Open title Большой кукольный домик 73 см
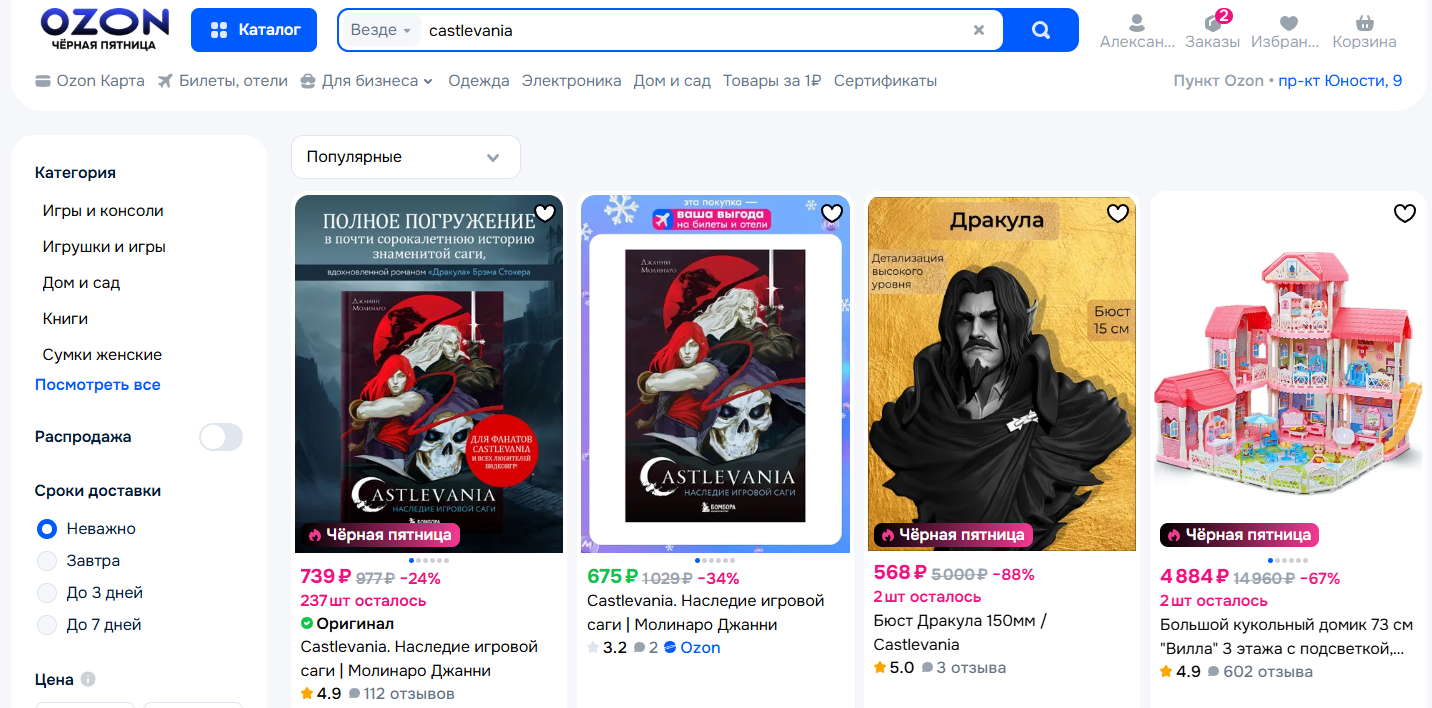Image resolution: width=1432 pixels, height=708 pixels. tap(1287, 637)
